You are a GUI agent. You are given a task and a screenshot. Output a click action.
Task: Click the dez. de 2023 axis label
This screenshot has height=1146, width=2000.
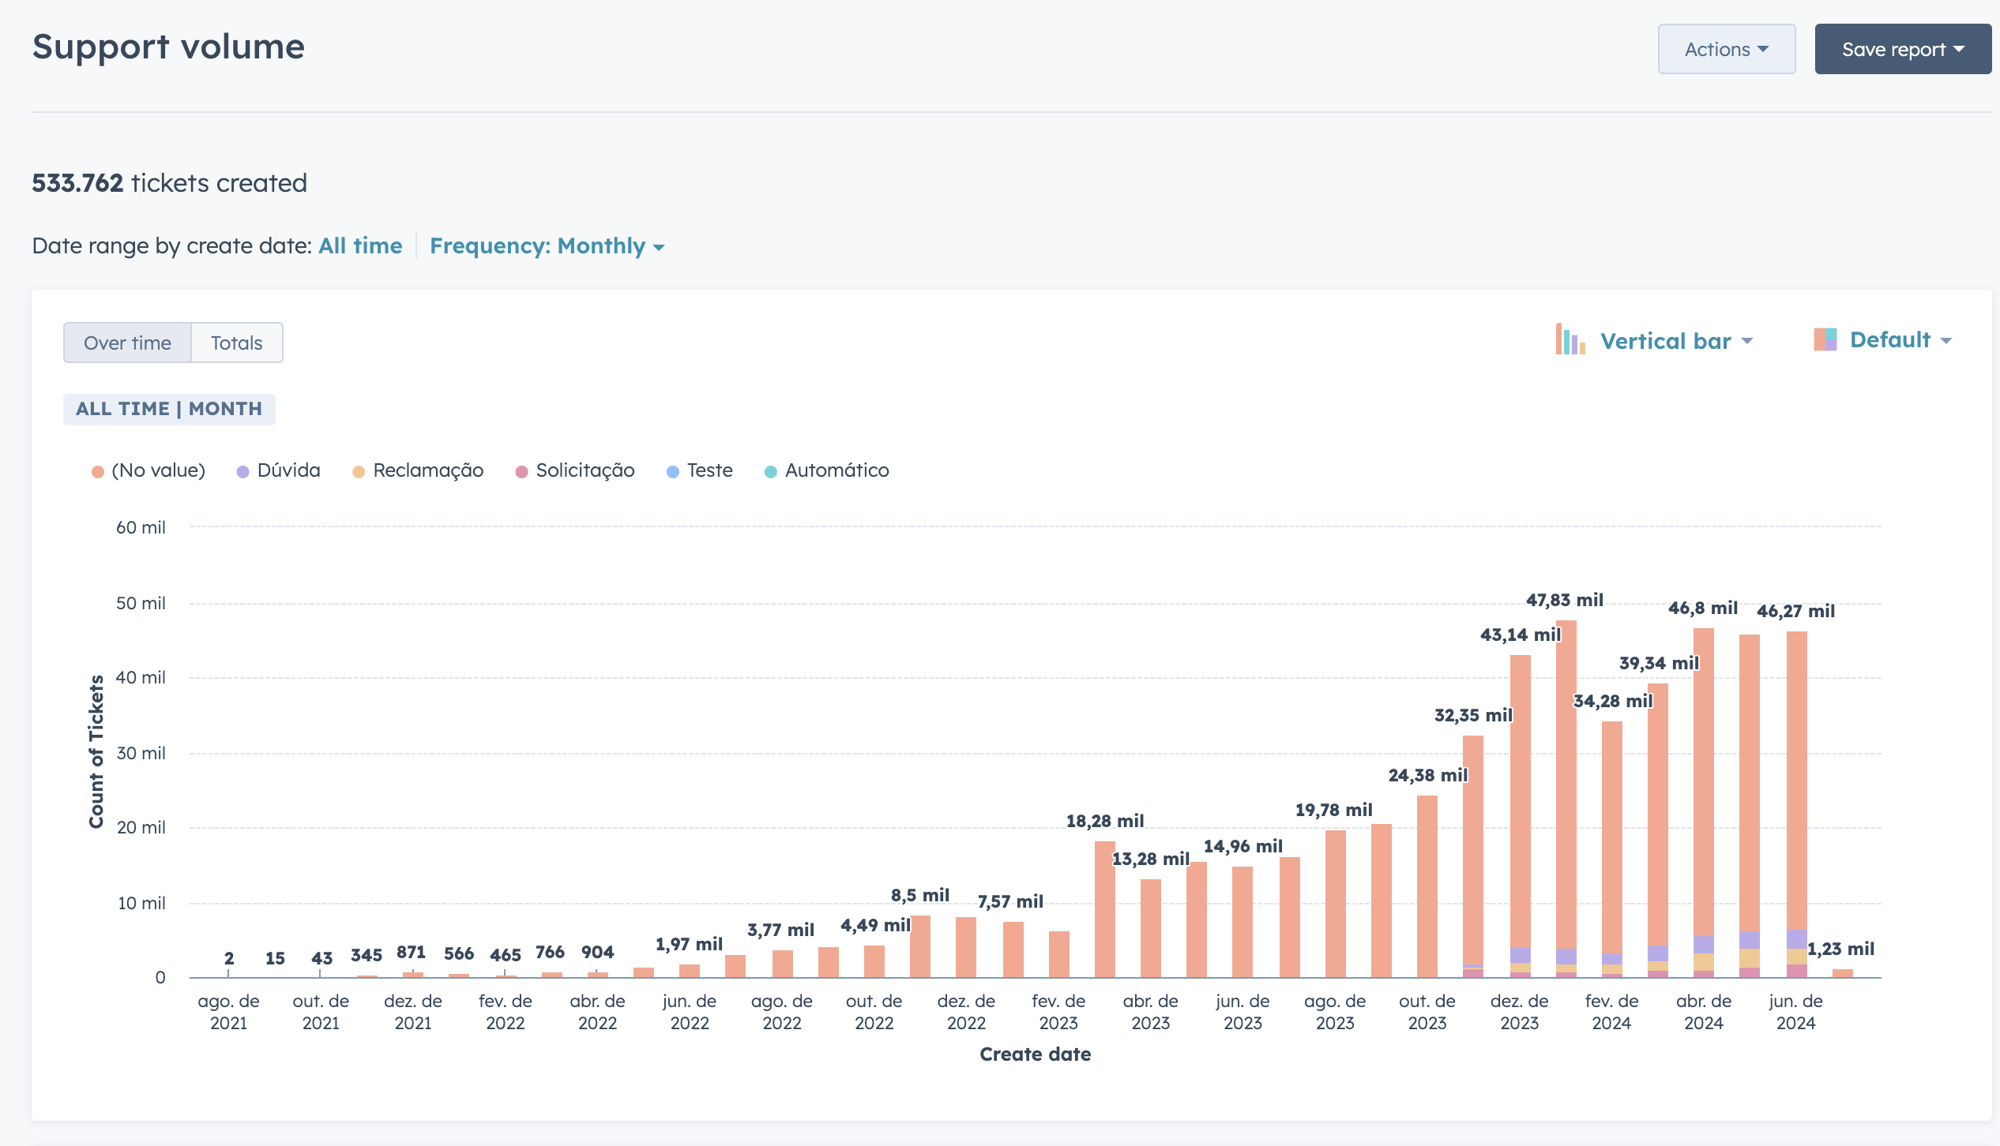pos(1519,1012)
